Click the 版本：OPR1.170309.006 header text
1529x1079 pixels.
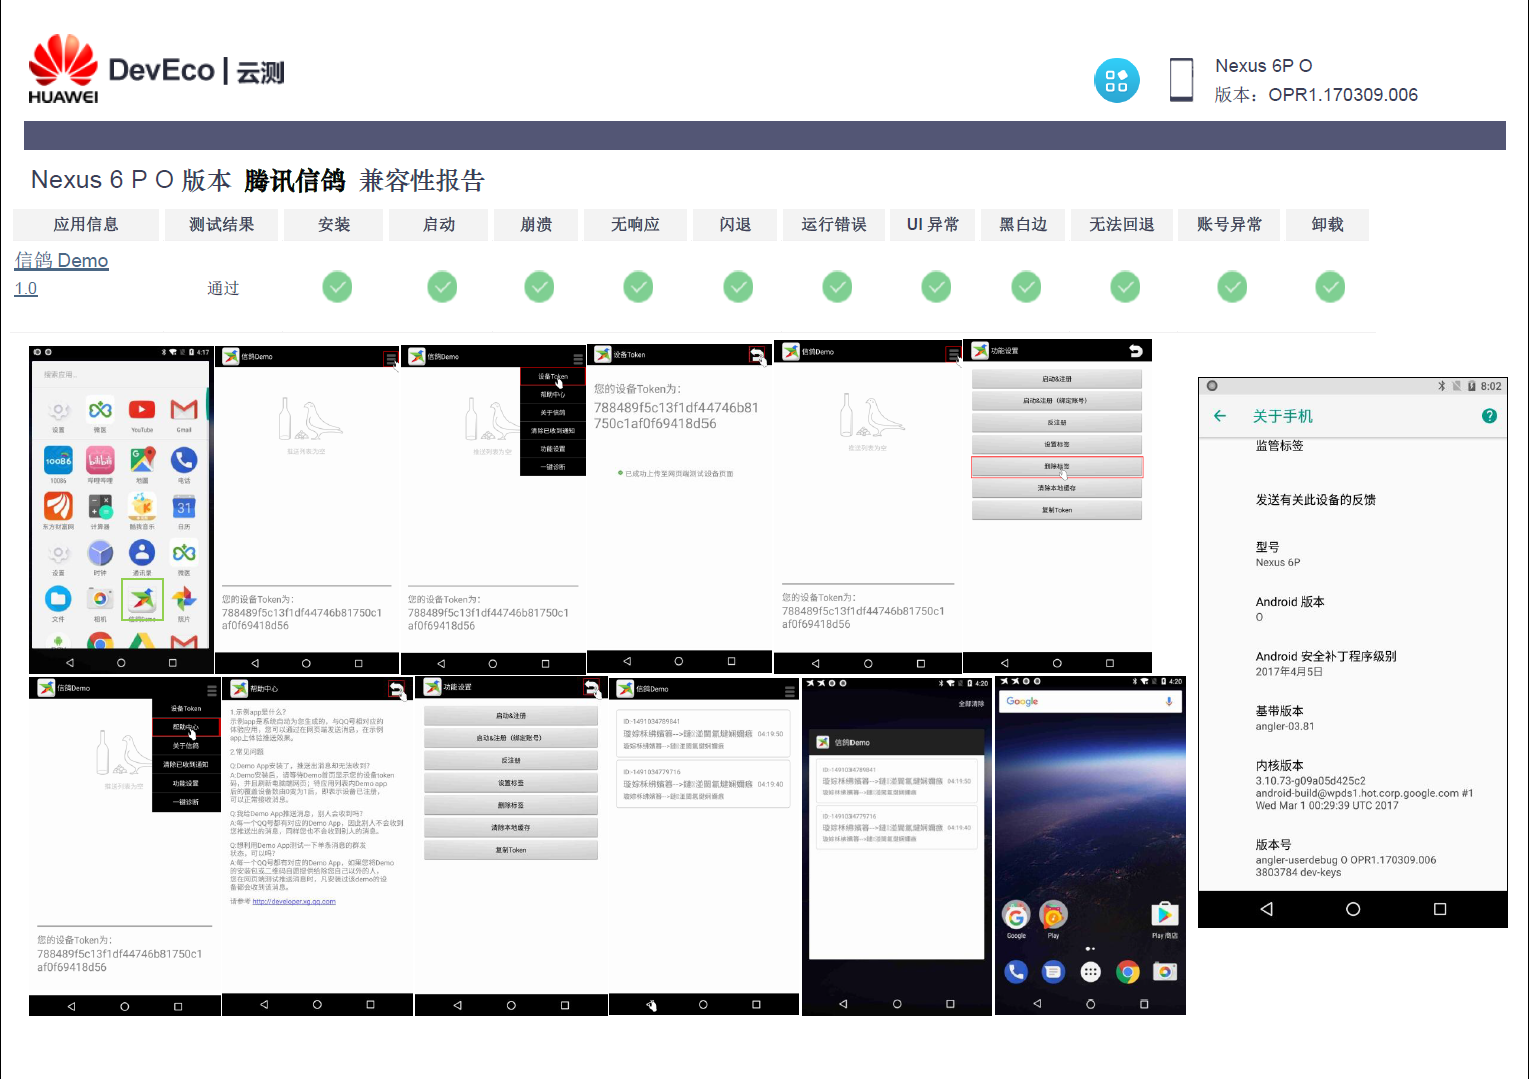1316,95
